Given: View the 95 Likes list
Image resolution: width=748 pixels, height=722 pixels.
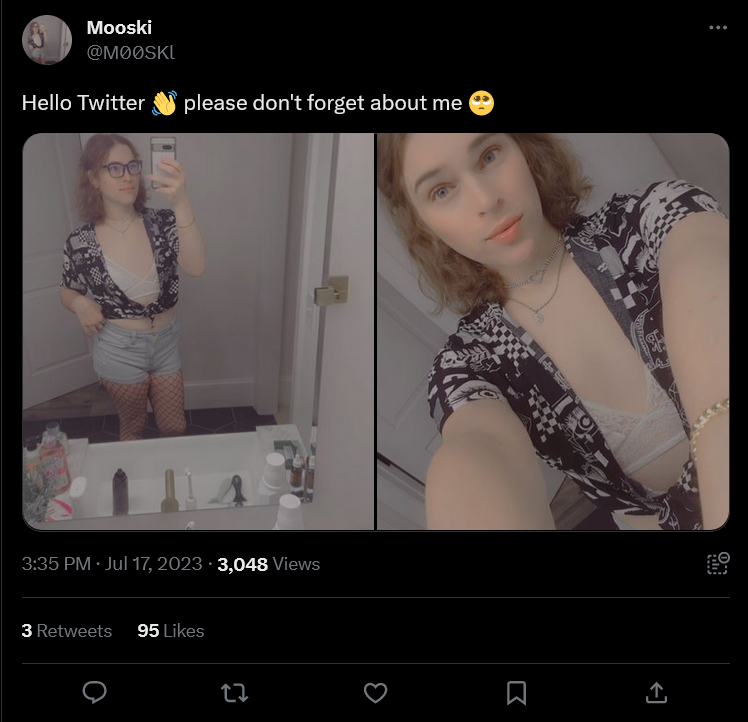Looking at the screenshot, I should coord(171,631).
